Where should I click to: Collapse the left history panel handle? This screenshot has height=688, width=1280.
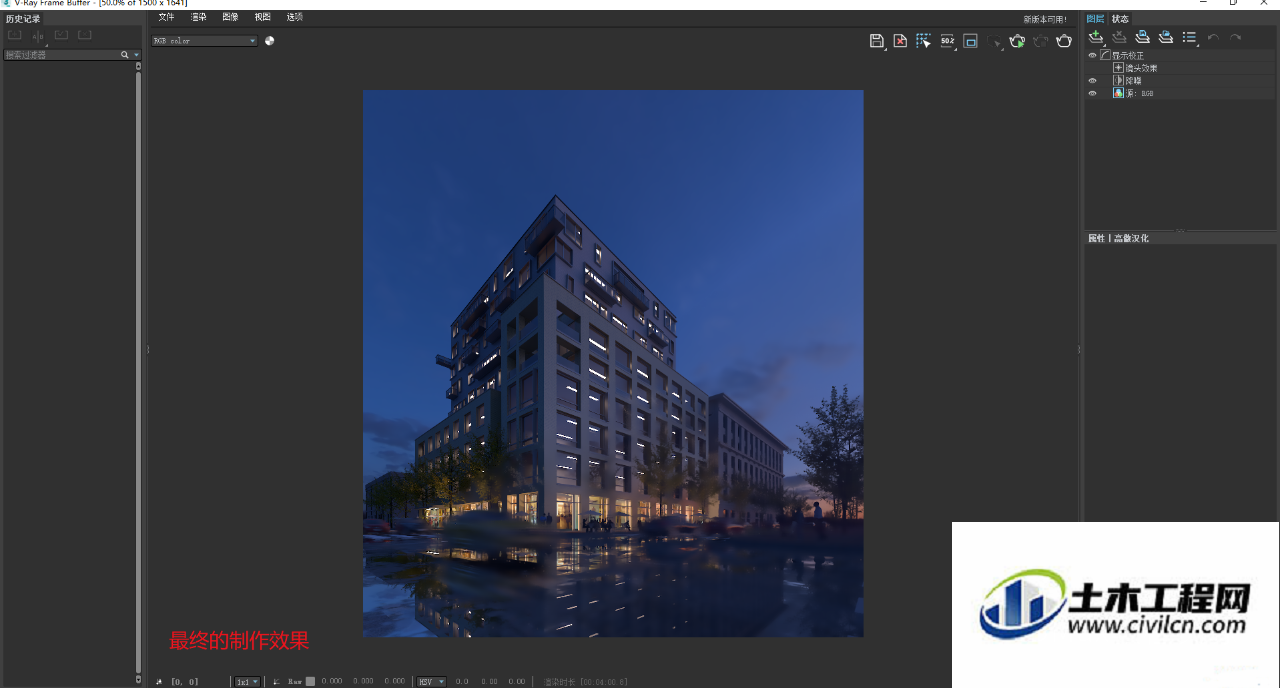[148, 349]
